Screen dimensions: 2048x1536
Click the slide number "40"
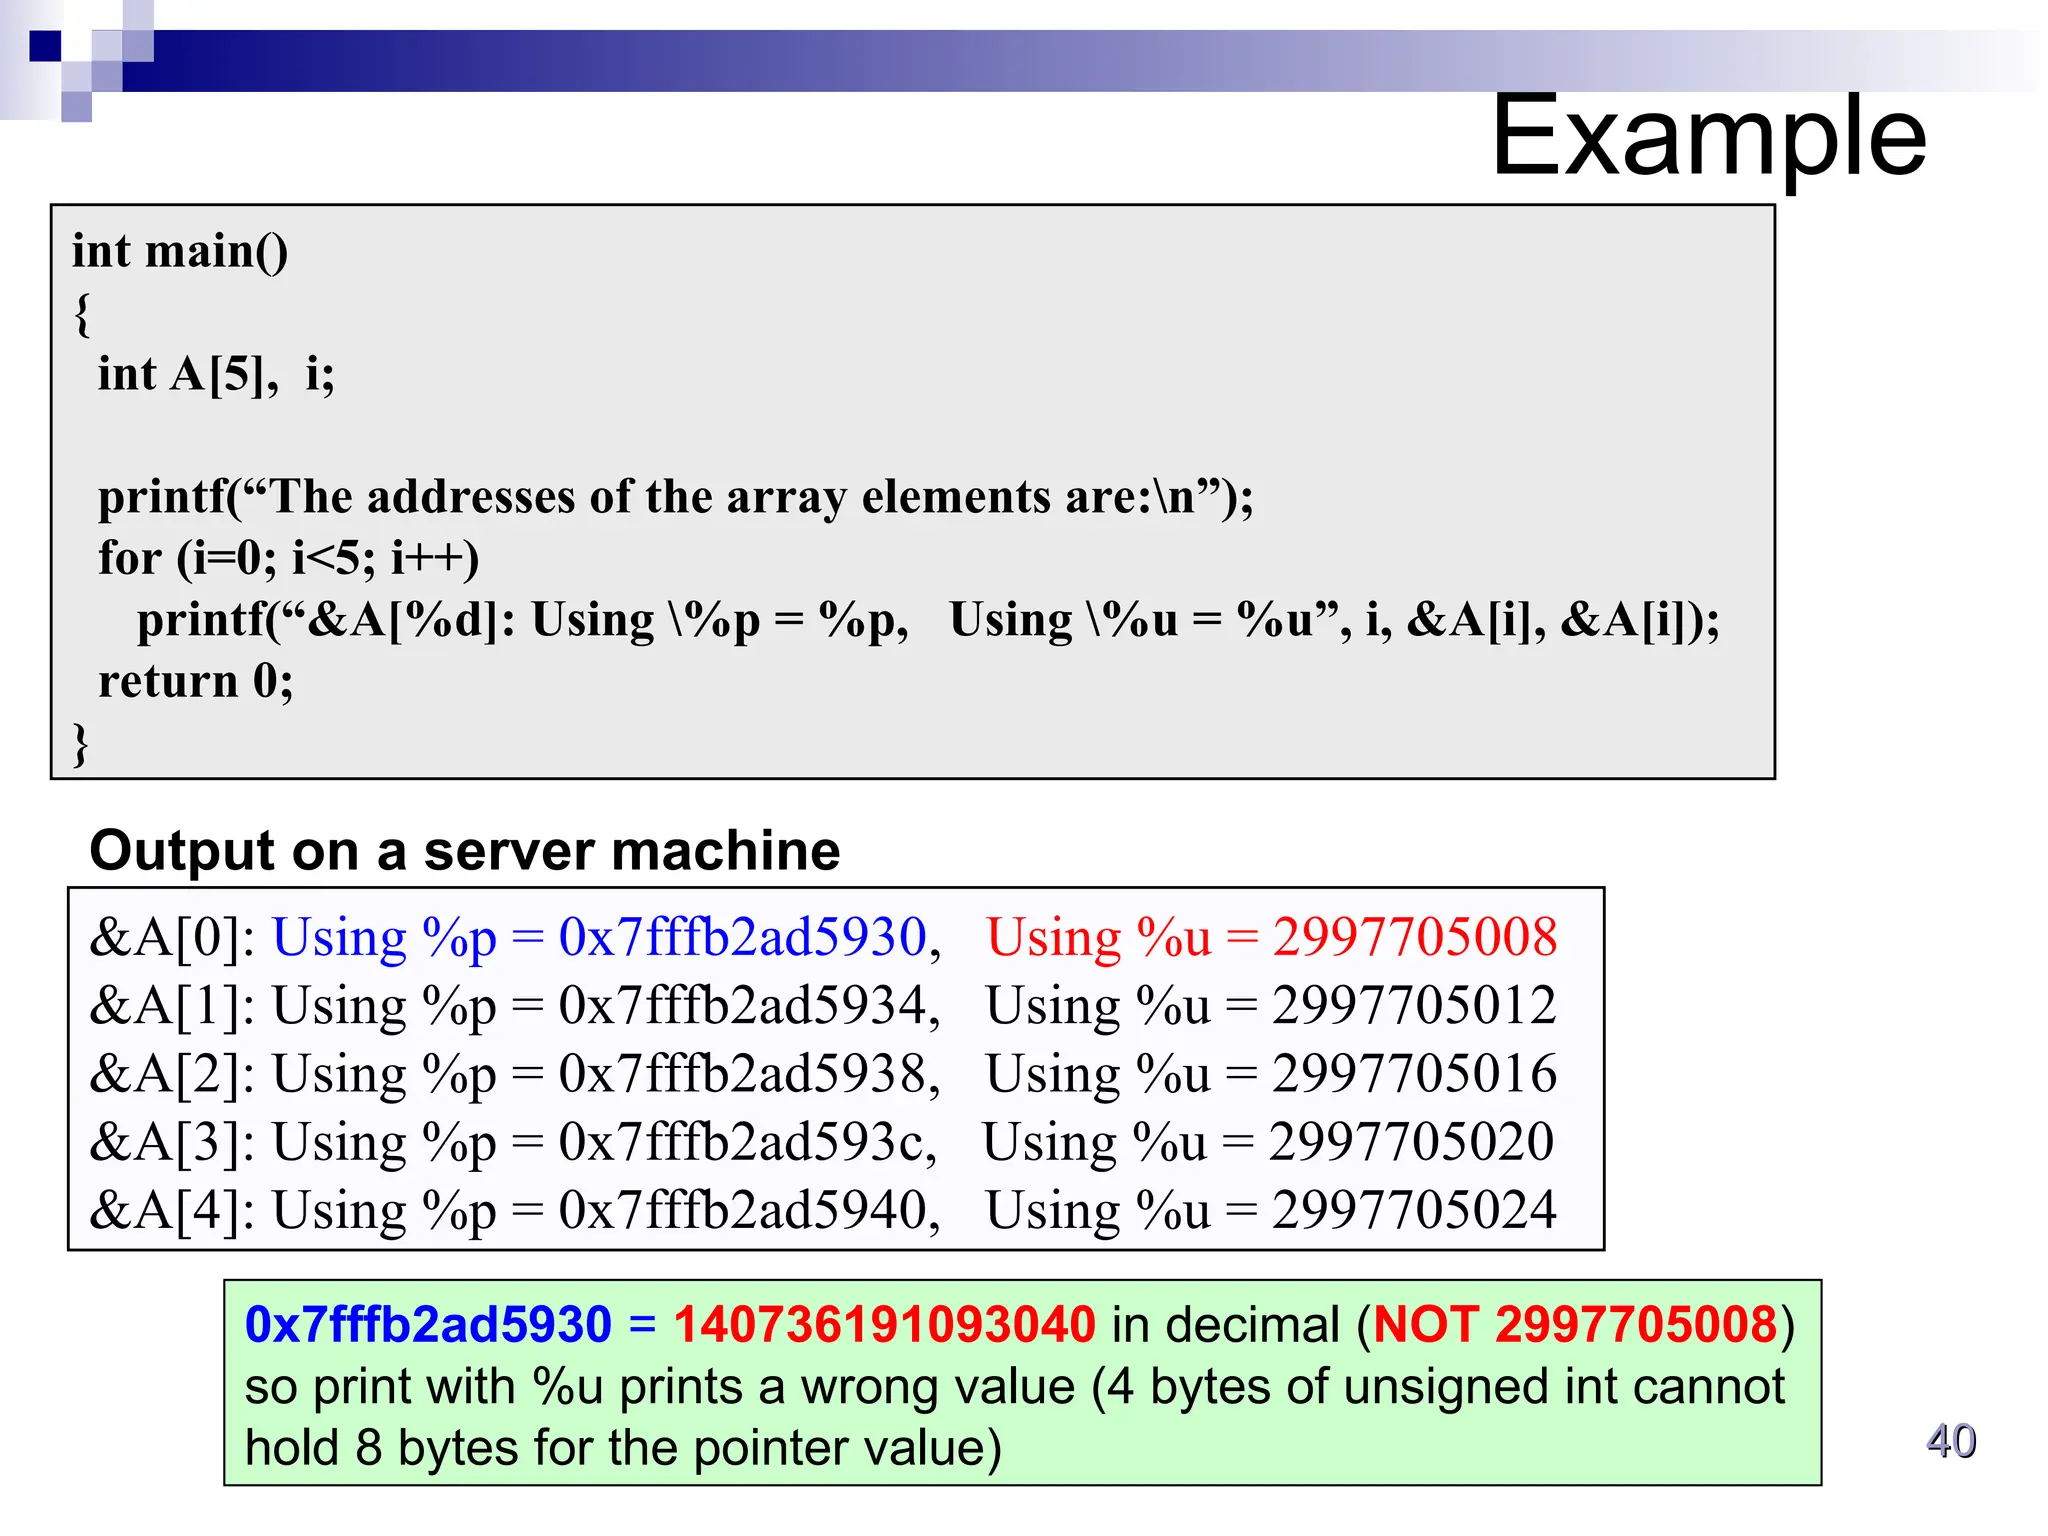1951,1442
